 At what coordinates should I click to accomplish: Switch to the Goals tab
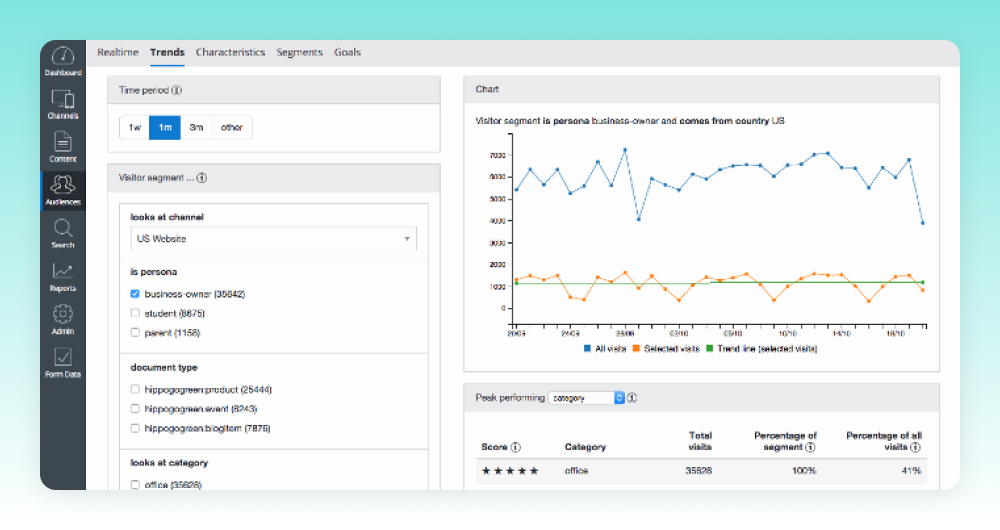pos(347,52)
